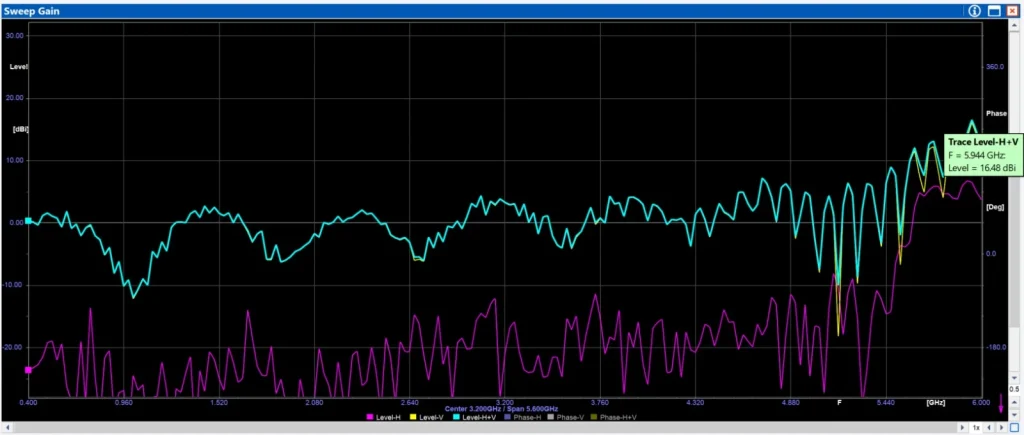Click the Trace Level-H+V tooltip
Image resolution: width=1024 pixels, height=435 pixels.
[982, 155]
